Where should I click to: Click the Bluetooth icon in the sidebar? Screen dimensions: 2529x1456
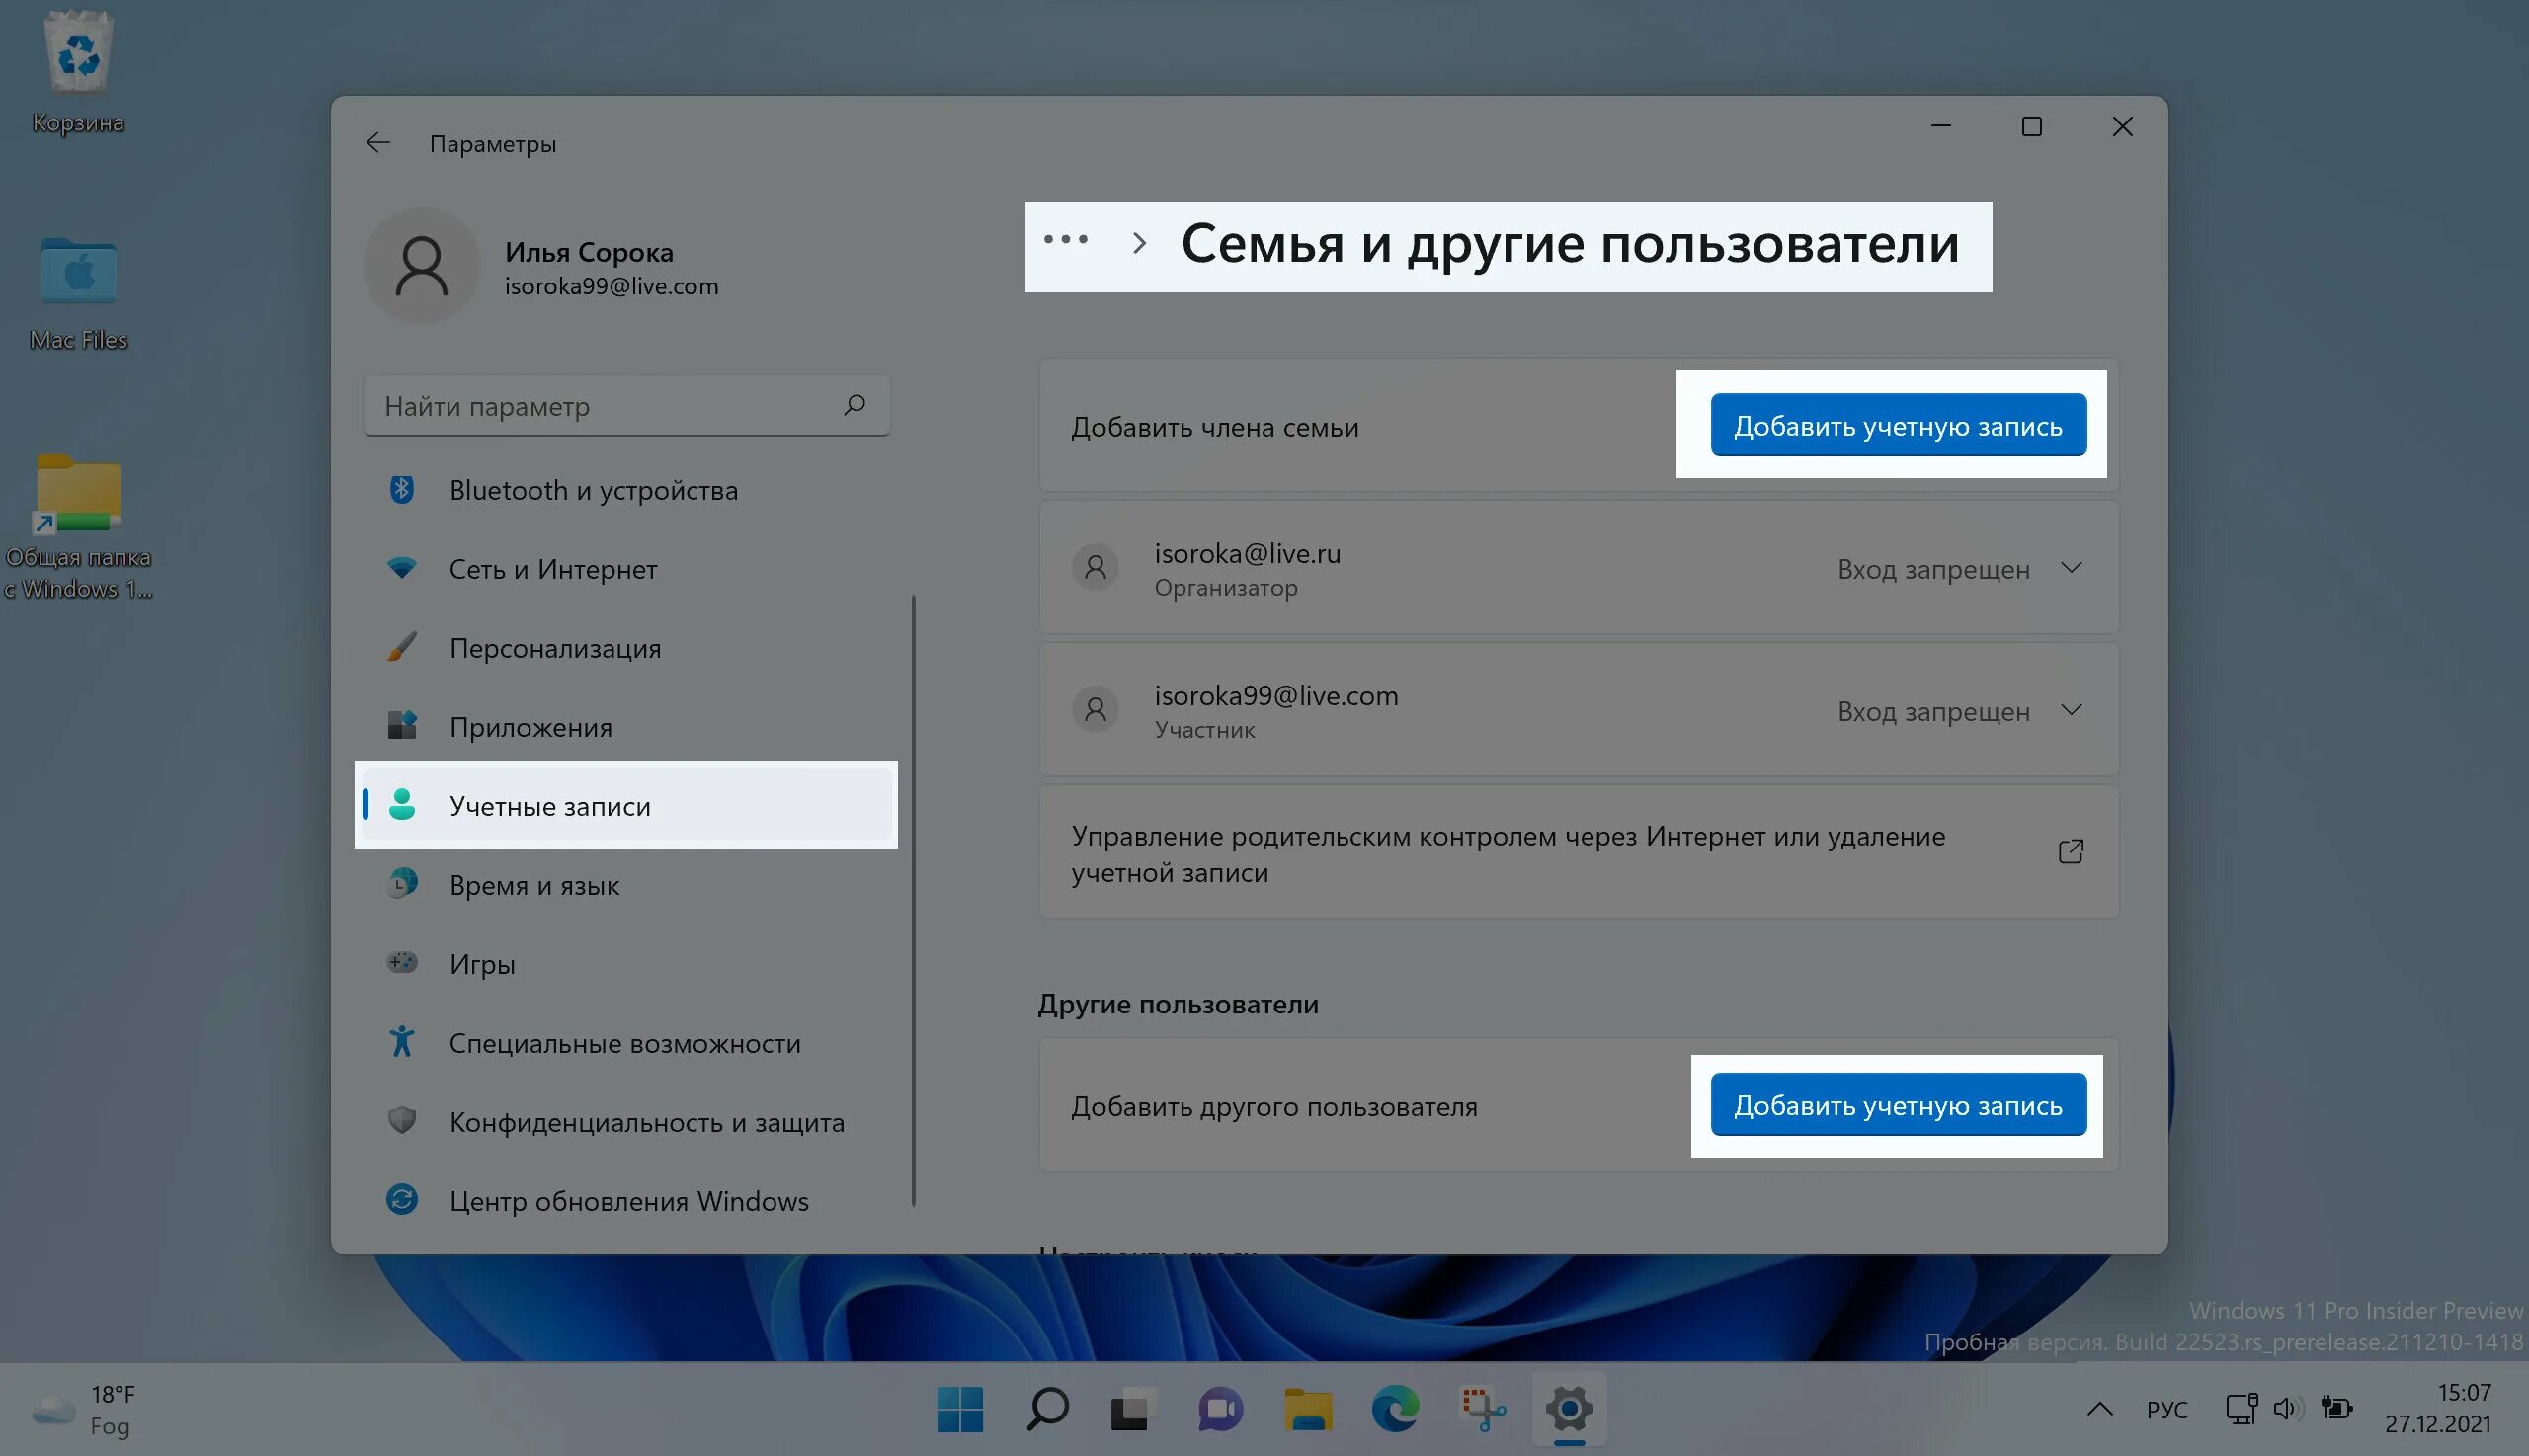(x=402, y=489)
